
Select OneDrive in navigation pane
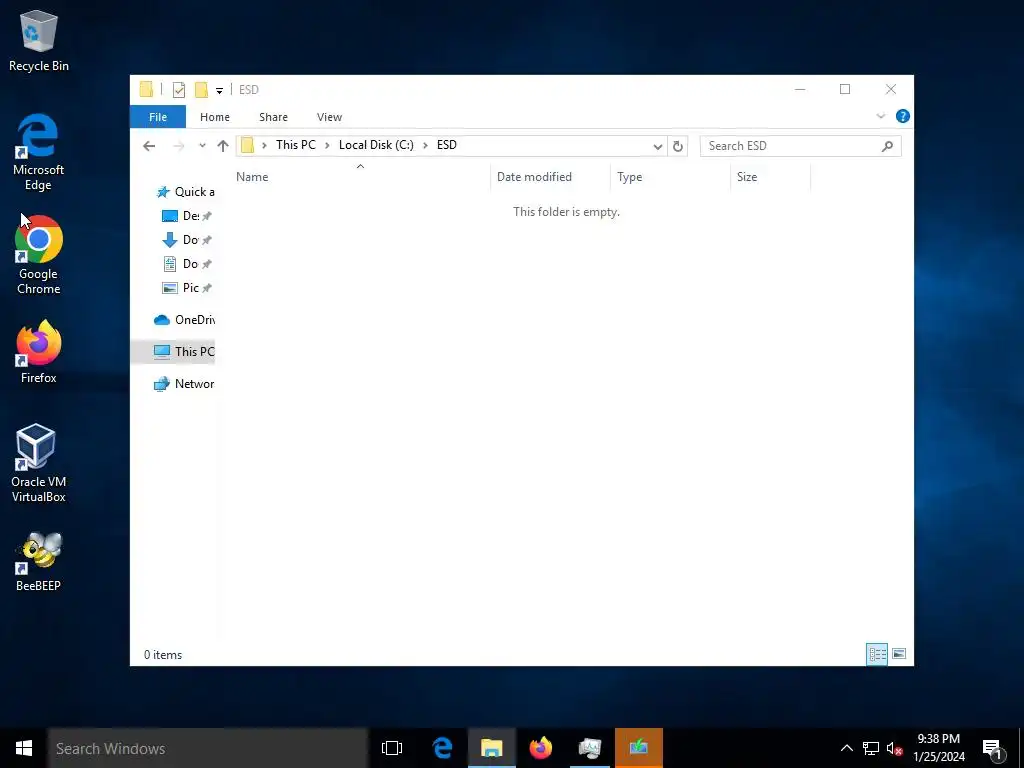point(184,320)
